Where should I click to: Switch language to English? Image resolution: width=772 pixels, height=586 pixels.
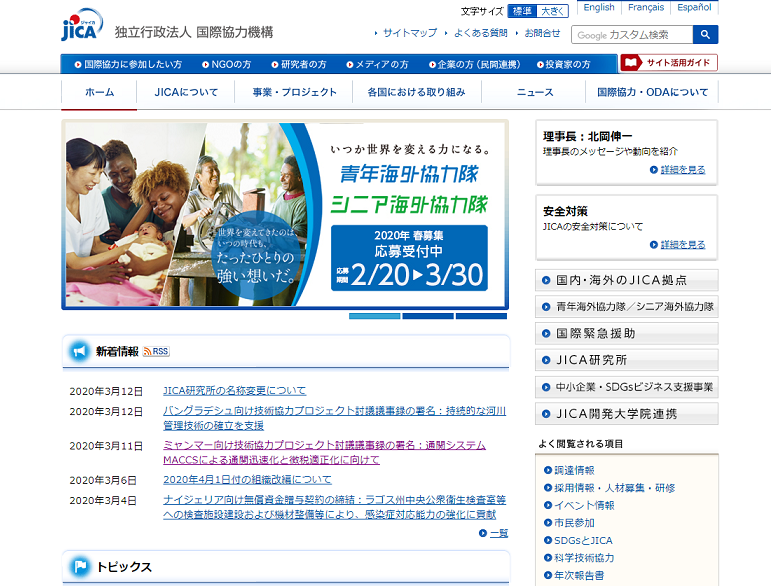599,7
